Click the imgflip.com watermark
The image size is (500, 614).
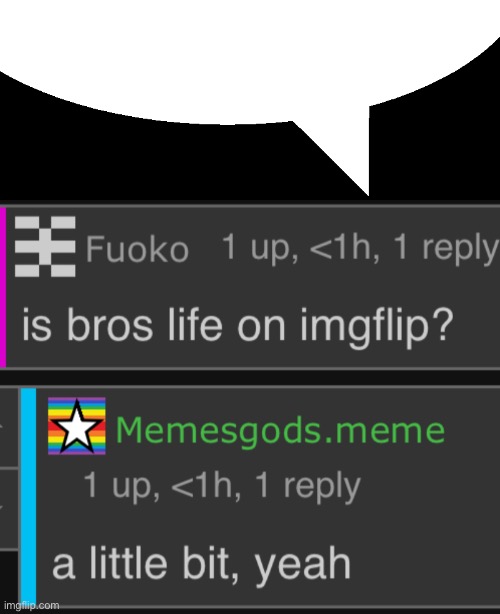pyautogui.click(x=32, y=606)
